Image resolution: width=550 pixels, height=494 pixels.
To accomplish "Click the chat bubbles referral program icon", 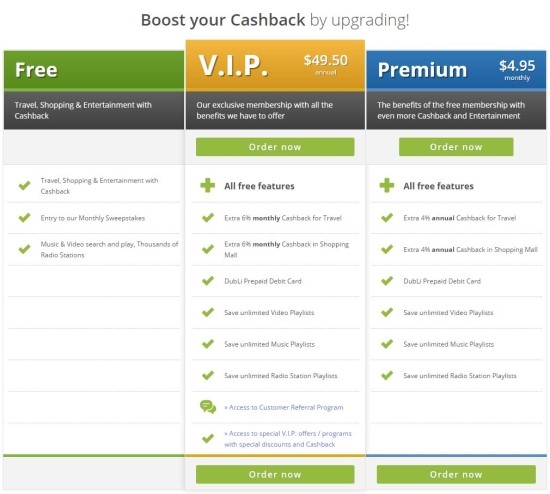I will (208, 407).
